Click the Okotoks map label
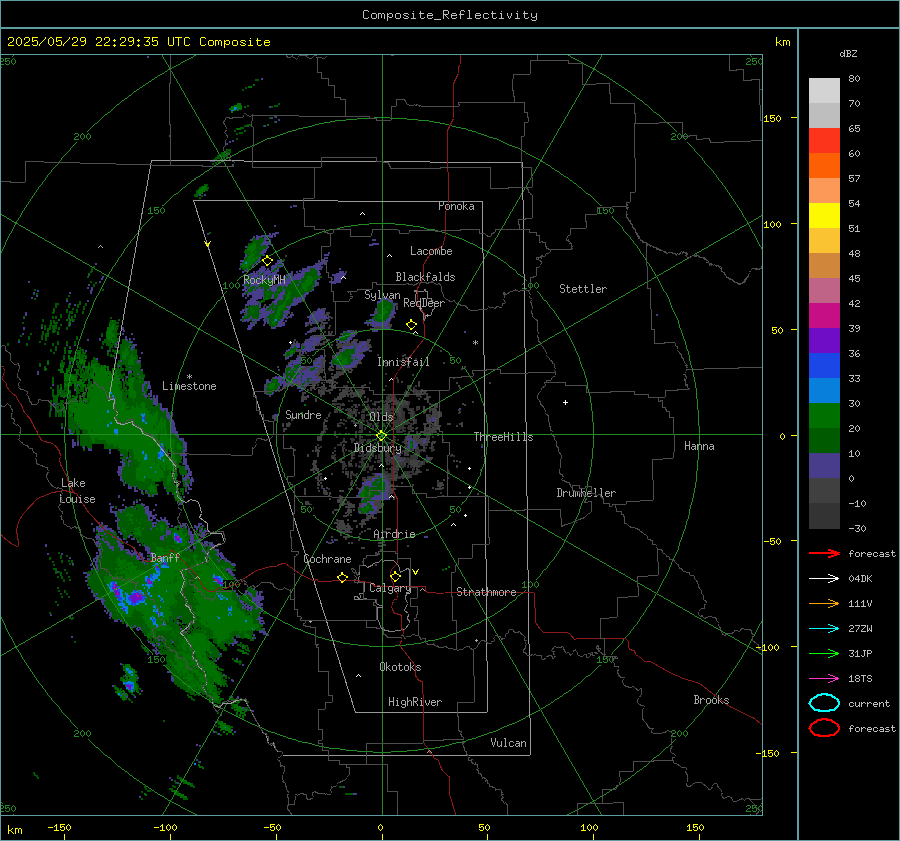The height and width of the screenshot is (841, 900). pos(400,667)
